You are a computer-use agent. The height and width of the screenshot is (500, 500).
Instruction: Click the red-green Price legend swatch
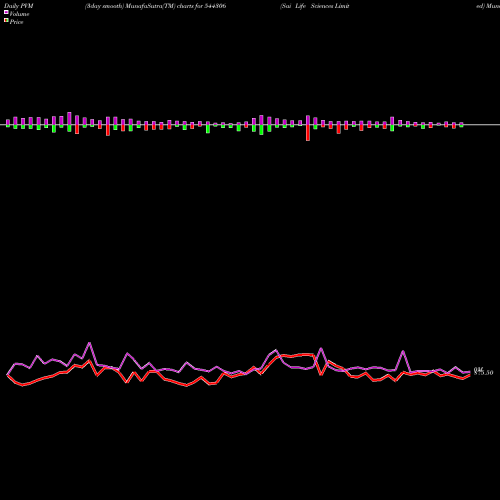[6, 20]
